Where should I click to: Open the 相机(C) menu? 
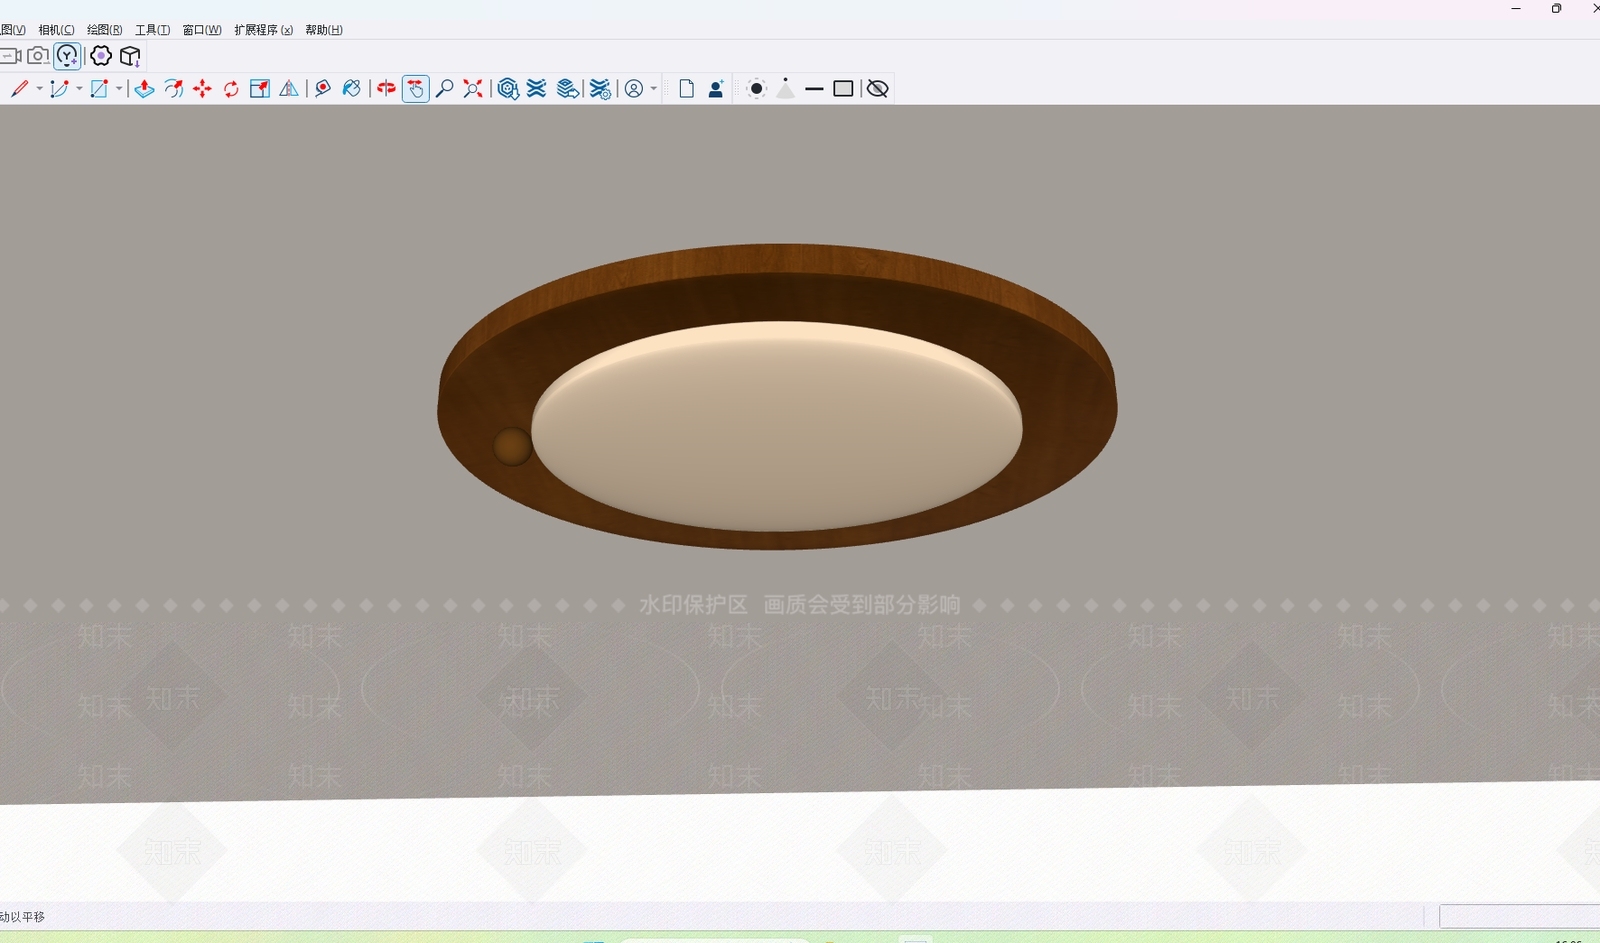[56, 30]
